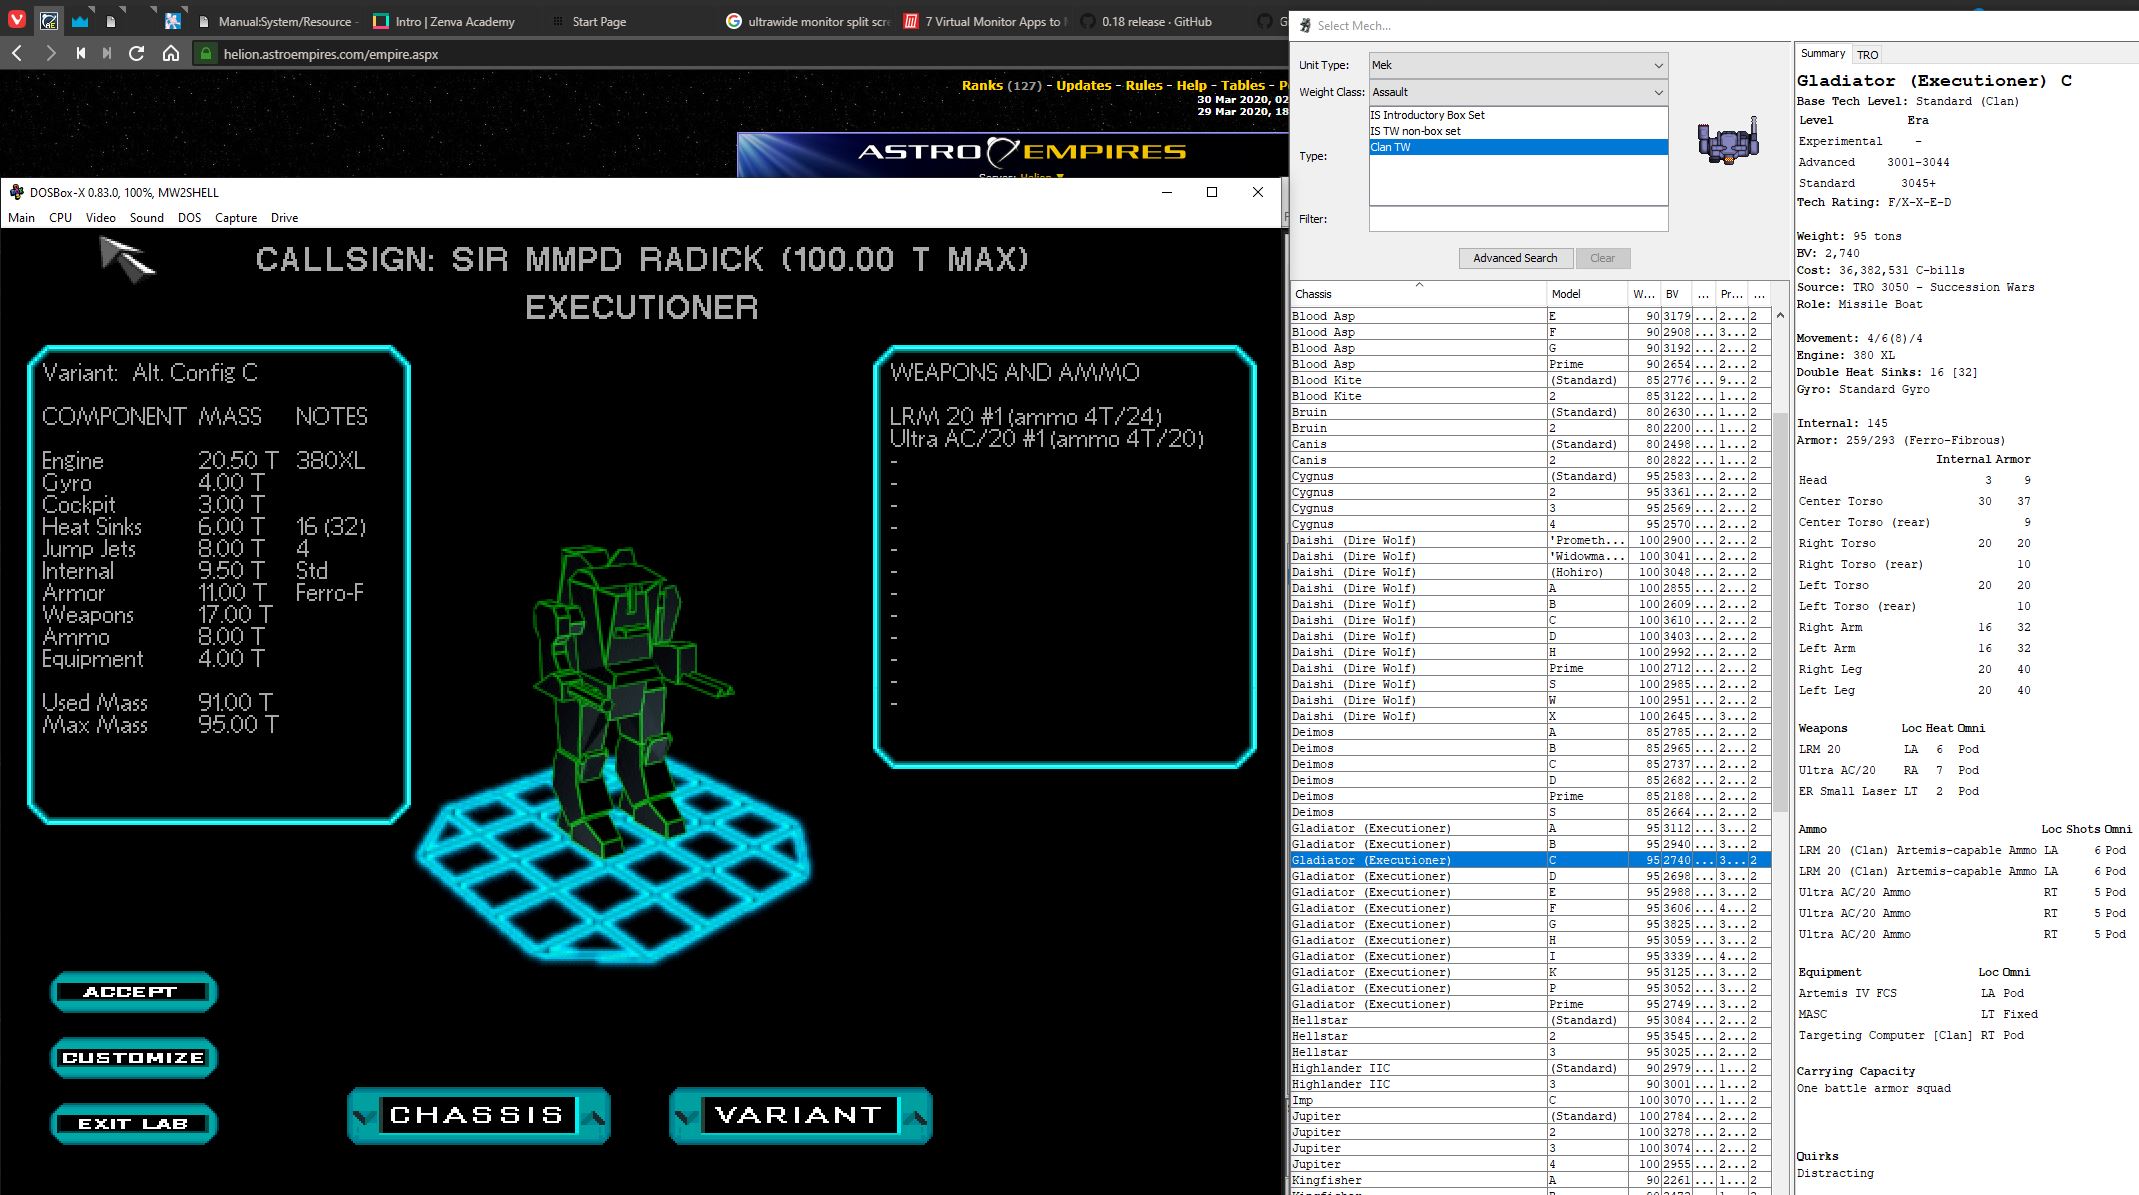Click the browser back arrow
2139x1195 pixels.
[17, 54]
